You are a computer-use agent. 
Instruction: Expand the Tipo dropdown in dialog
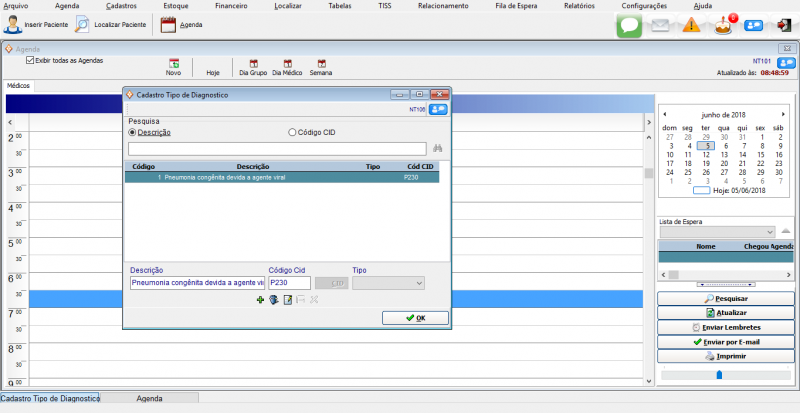tap(419, 283)
